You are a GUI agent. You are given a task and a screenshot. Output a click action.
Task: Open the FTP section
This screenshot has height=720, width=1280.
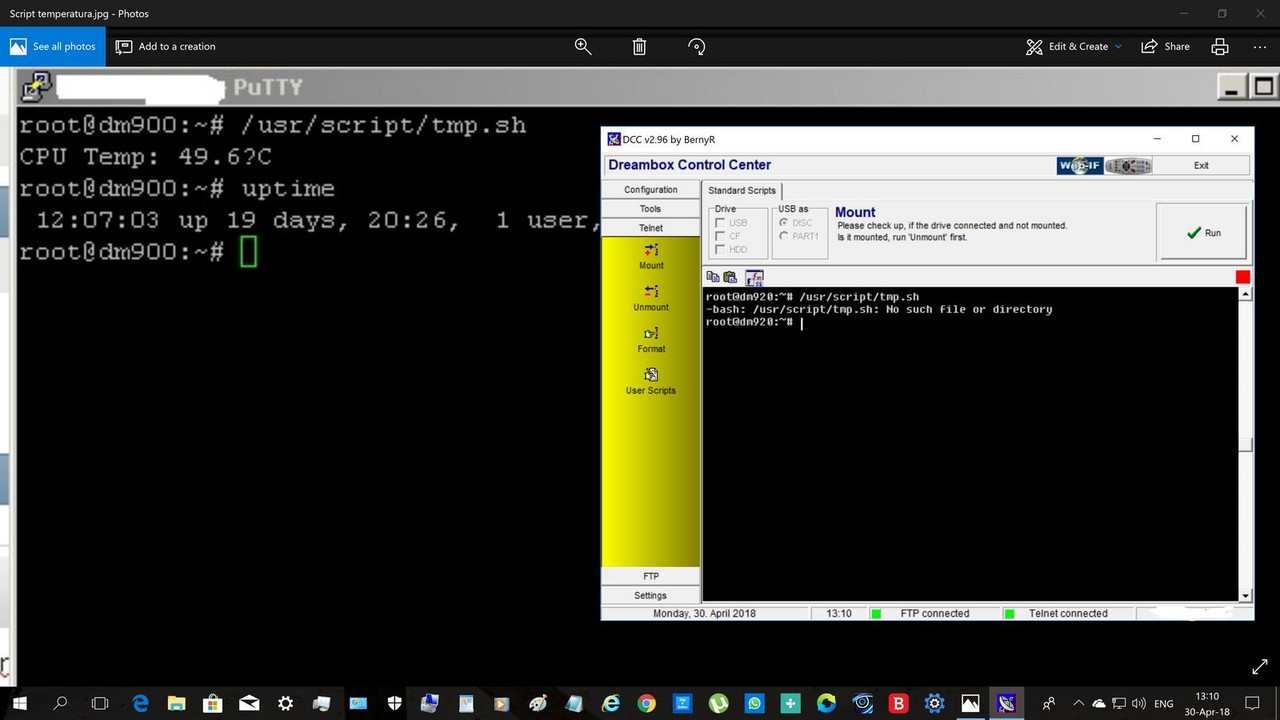pos(650,575)
